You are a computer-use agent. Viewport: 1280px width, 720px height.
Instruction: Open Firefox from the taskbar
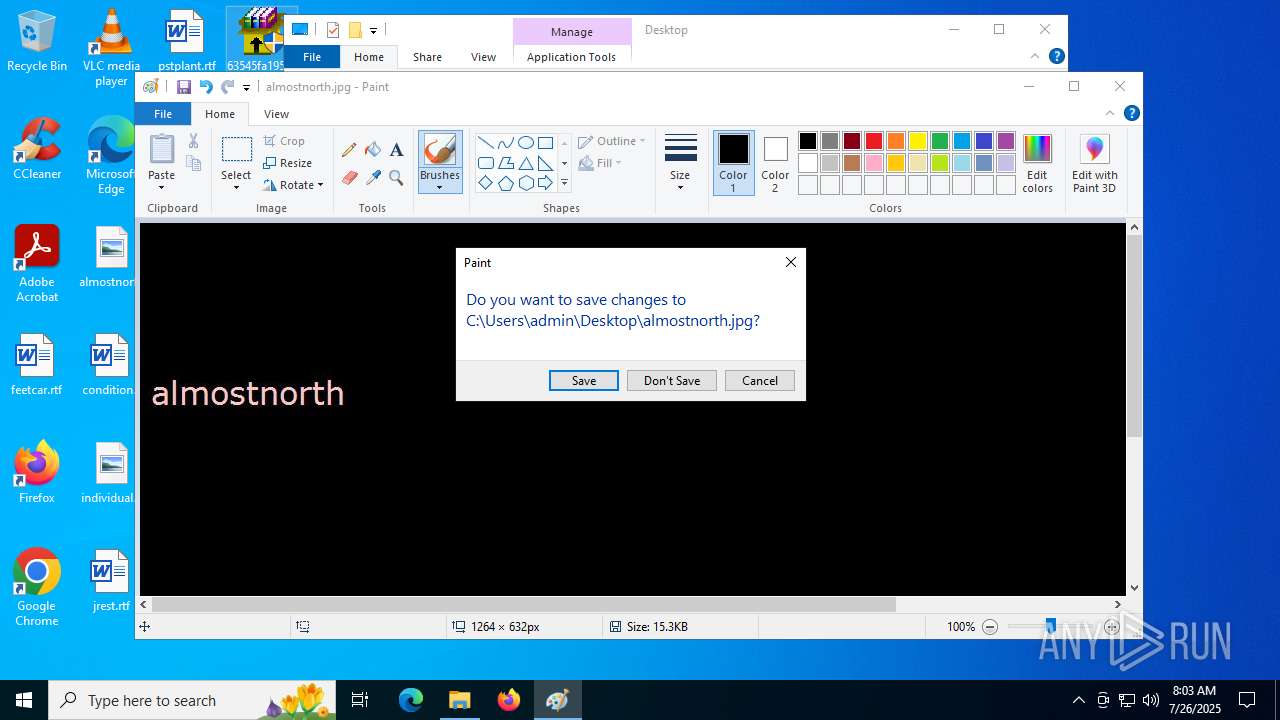coord(509,700)
